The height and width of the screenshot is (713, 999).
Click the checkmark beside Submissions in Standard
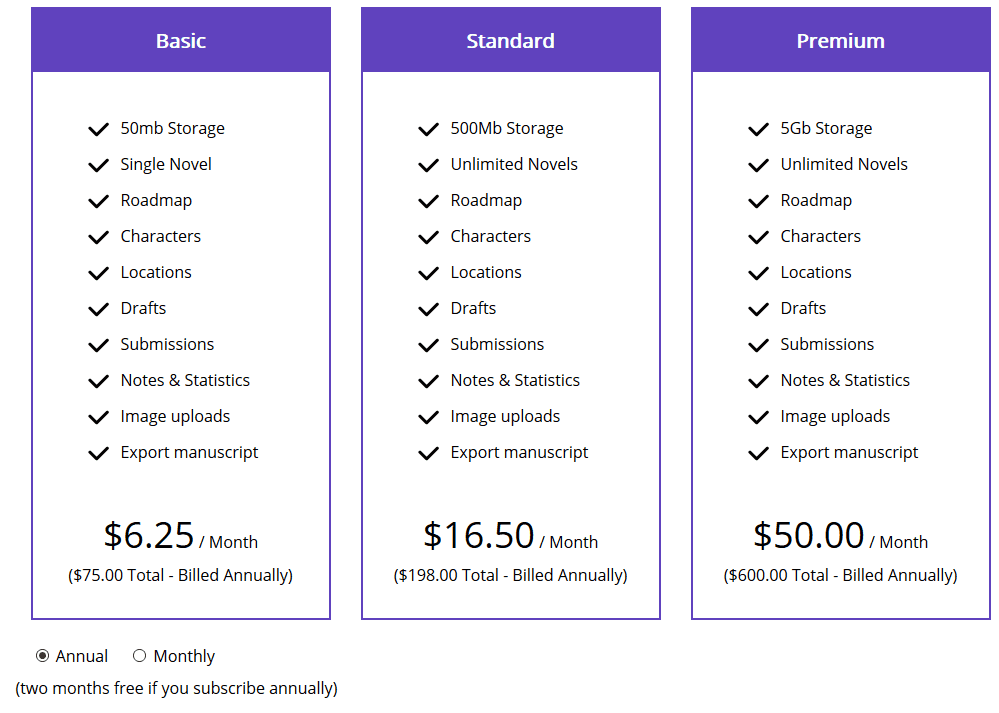click(428, 344)
